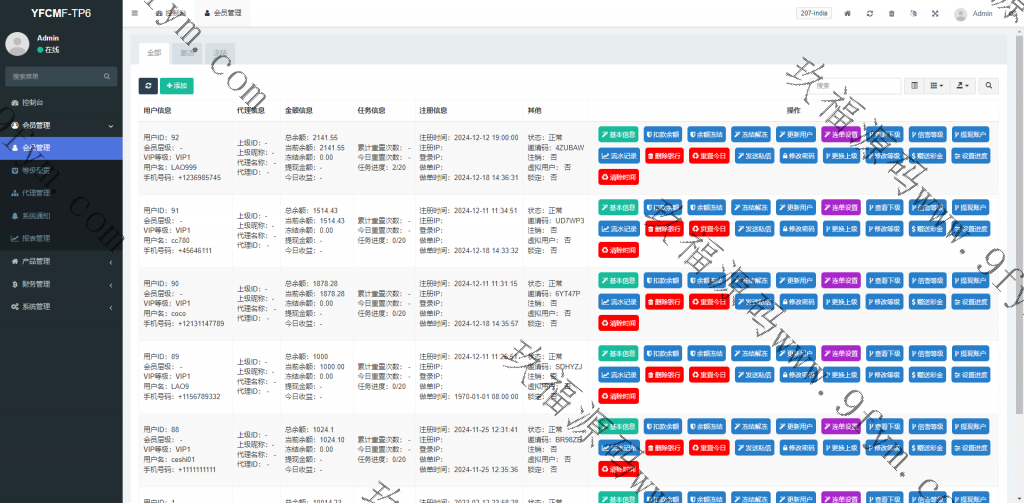The height and width of the screenshot is (503, 1024).
Task: Toggle the sidebar hamburger menu
Action: tap(135, 13)
